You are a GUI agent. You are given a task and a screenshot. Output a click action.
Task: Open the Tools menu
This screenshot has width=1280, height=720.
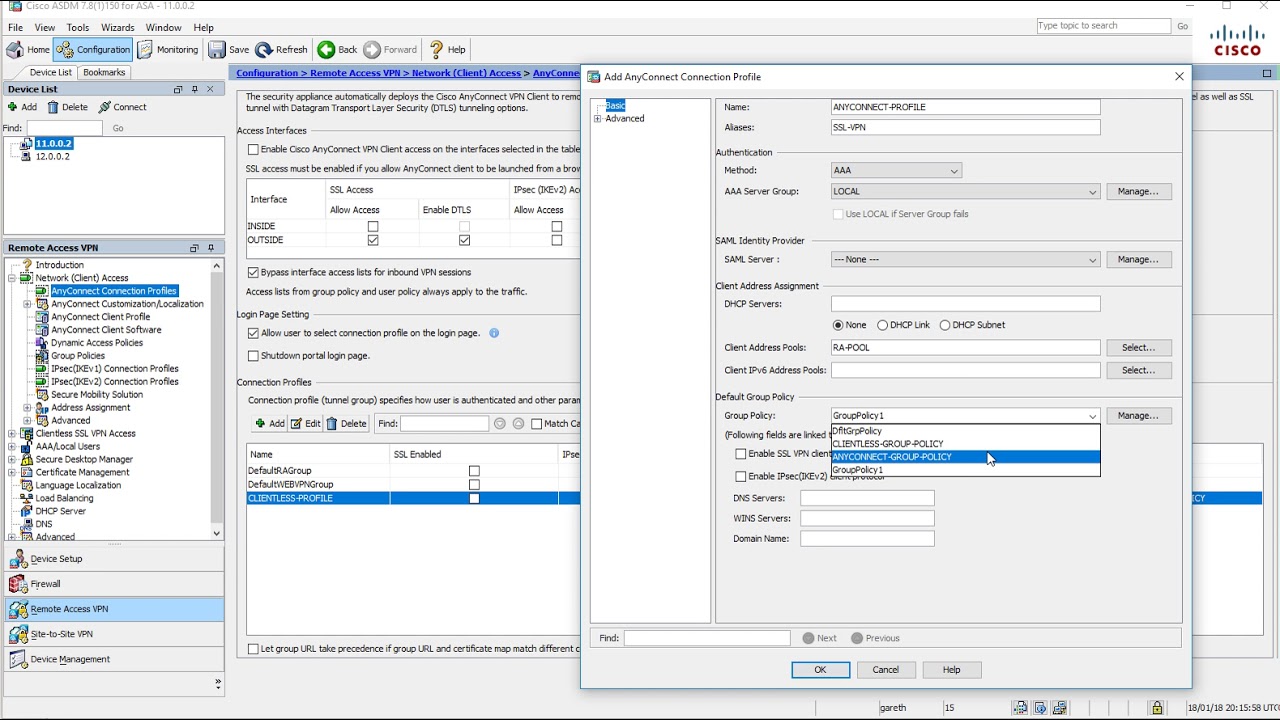click(78, 28)
